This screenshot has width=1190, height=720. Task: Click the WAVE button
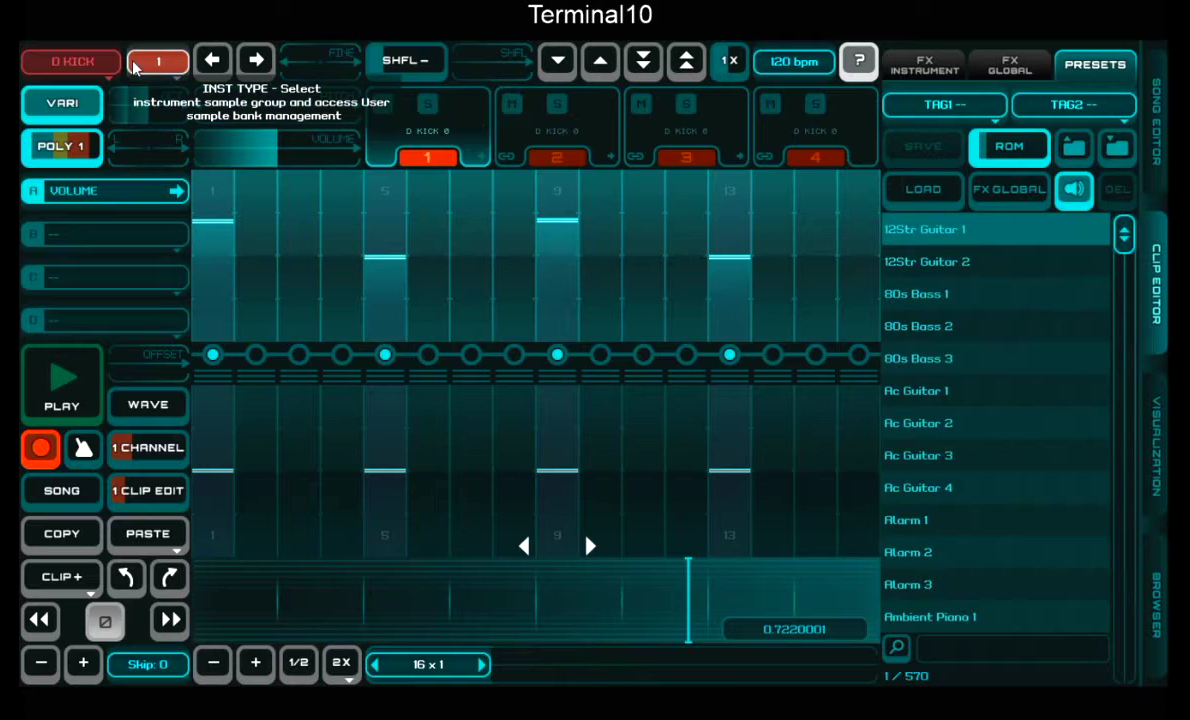click(x=148, y=405)
